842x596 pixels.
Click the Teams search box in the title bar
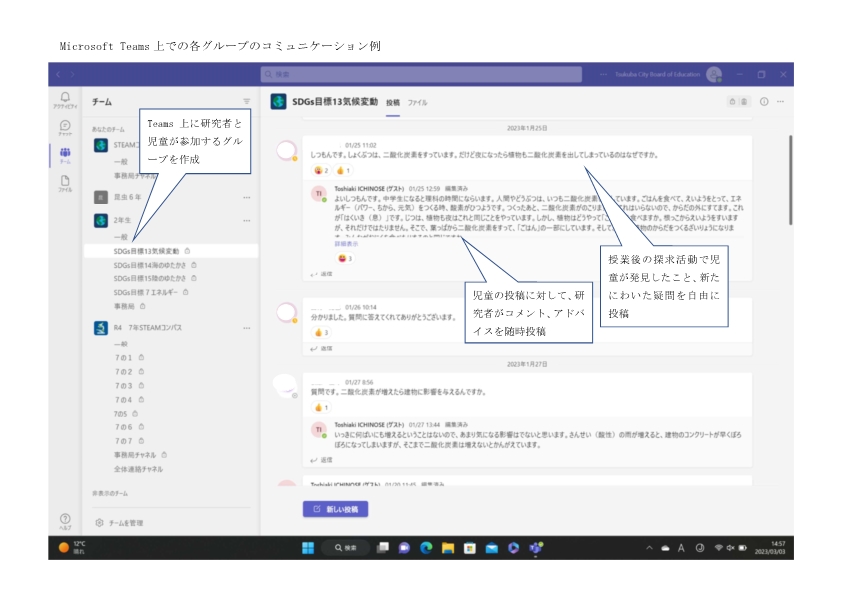(x=421, y=75)
